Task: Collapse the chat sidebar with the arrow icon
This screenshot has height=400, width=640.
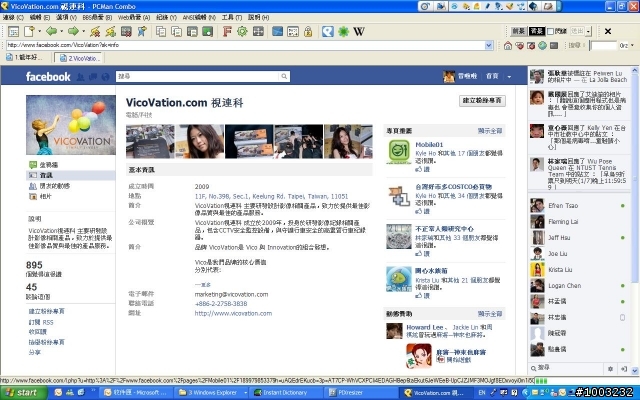Action: click(624, 368)
